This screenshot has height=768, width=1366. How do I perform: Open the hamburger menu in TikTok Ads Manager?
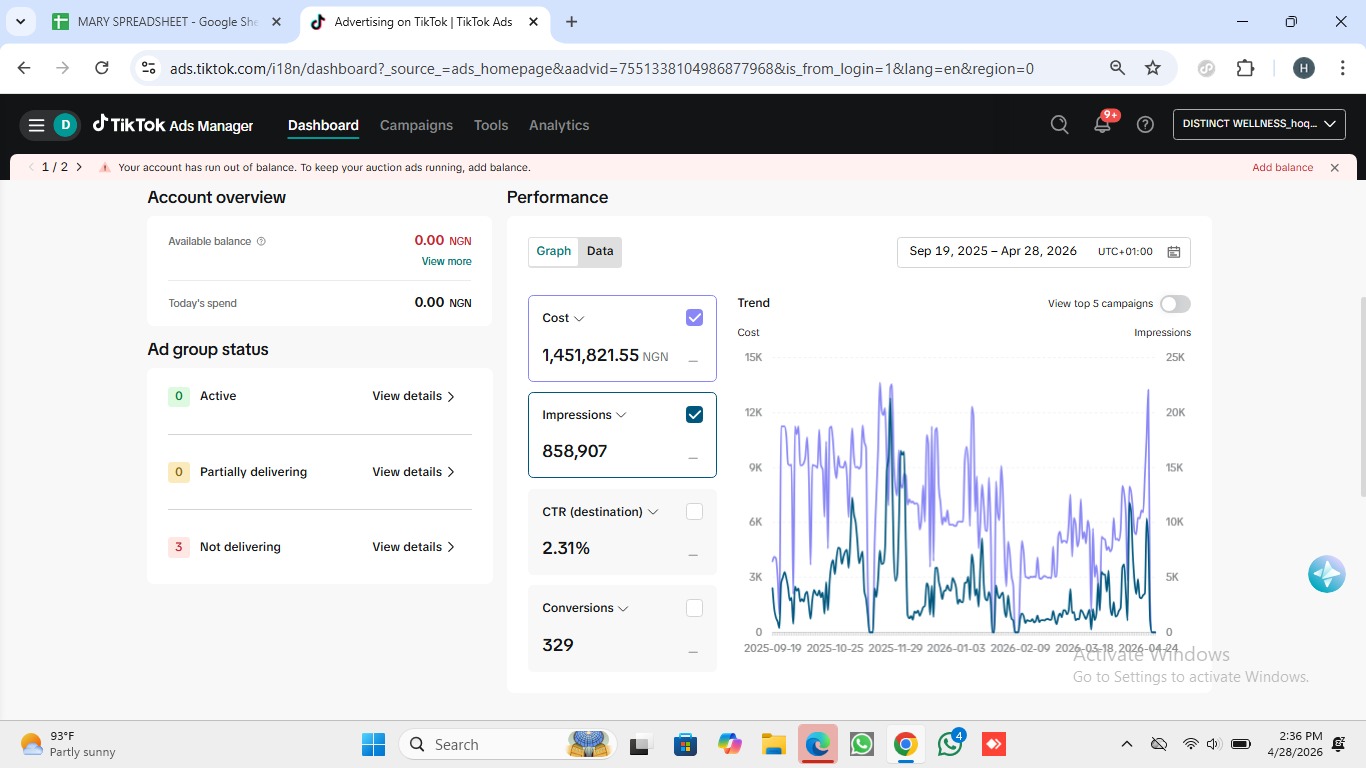coord(36,125)
